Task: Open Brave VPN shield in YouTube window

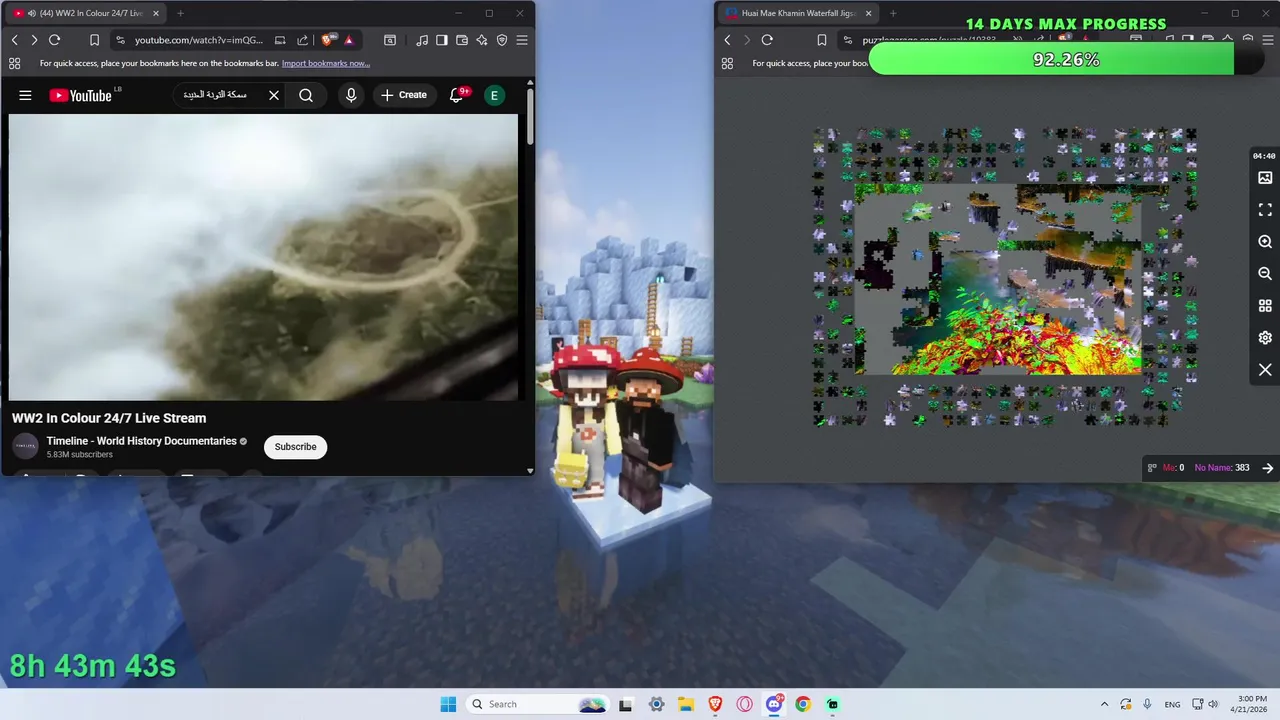Action: pyautogui.click(x=502, y=40)
